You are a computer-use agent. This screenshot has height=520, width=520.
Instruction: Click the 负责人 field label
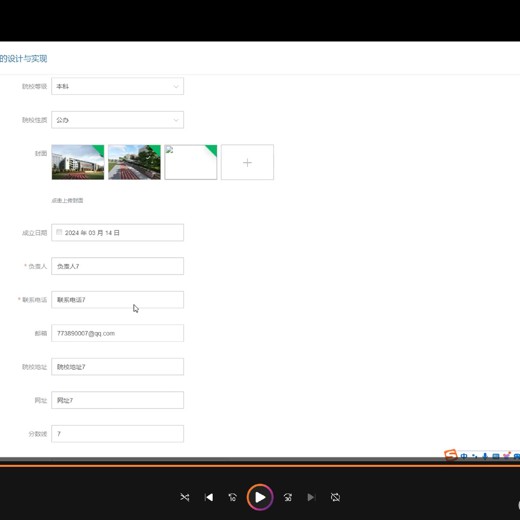pos(37,266)
